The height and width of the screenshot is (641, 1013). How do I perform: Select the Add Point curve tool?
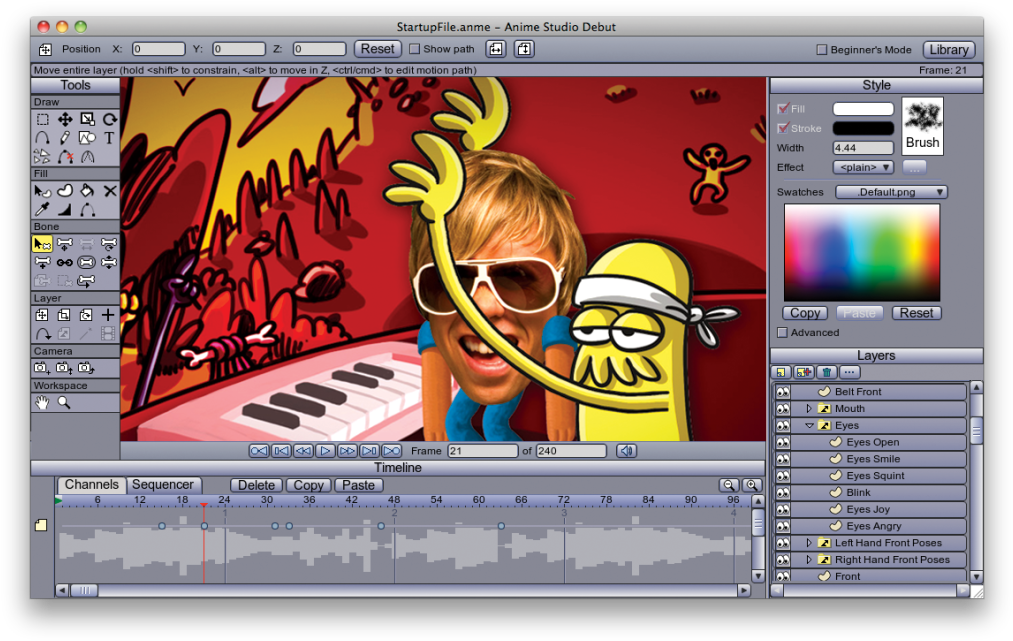point(43,138)
